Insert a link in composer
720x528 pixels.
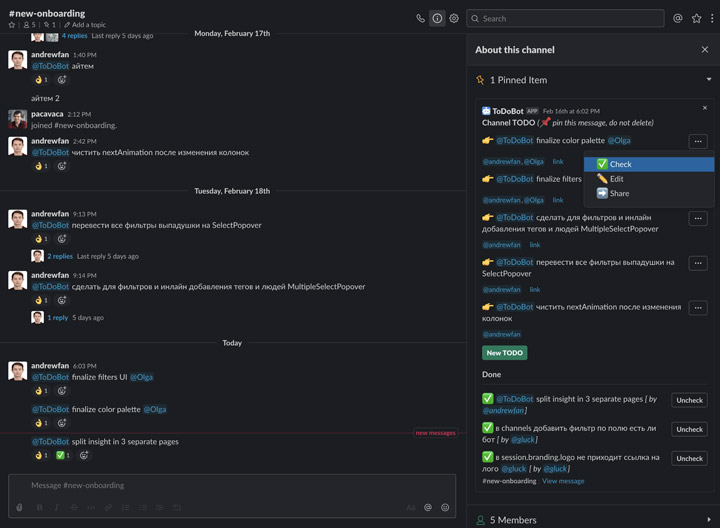click(x=108, y=507)
